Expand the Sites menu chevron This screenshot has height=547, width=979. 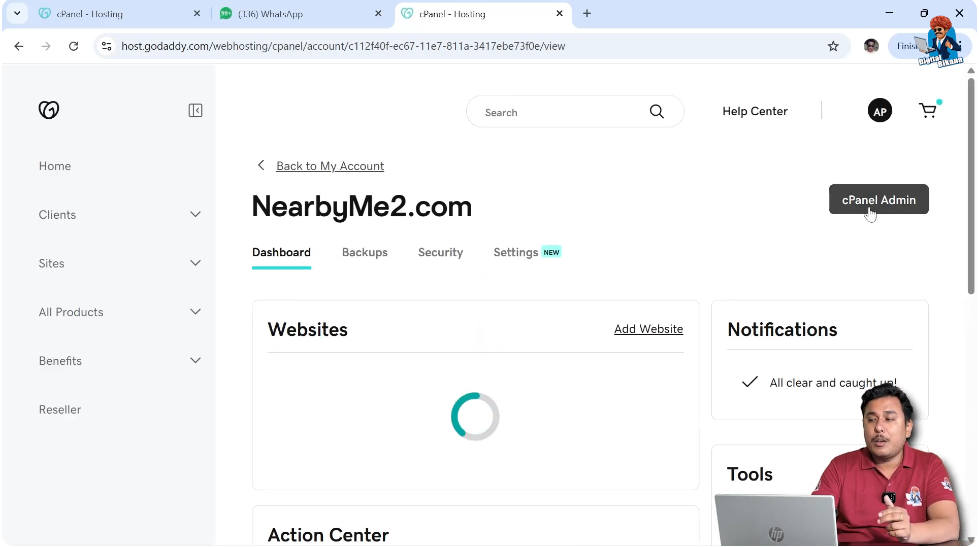(x=195, y=263)
